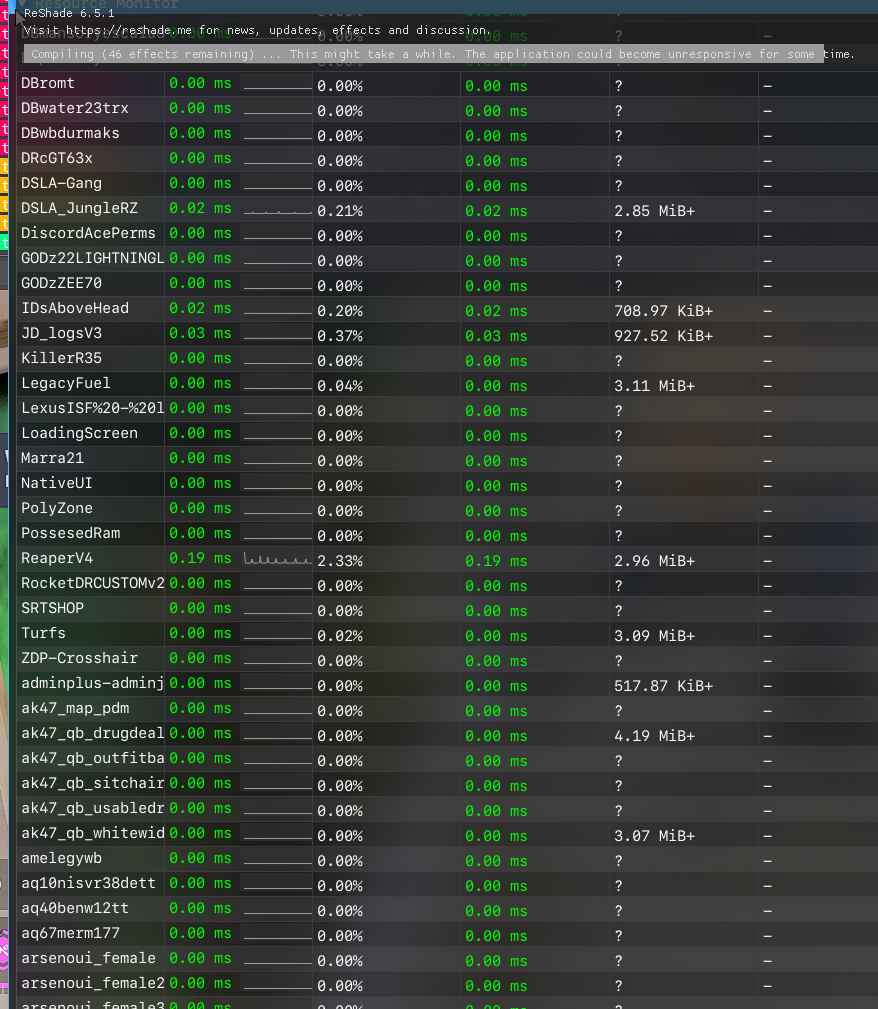Click the ak47_map_pdm resource name
The width and height of the screenshot is (878, 1009).
pos(75,709)
